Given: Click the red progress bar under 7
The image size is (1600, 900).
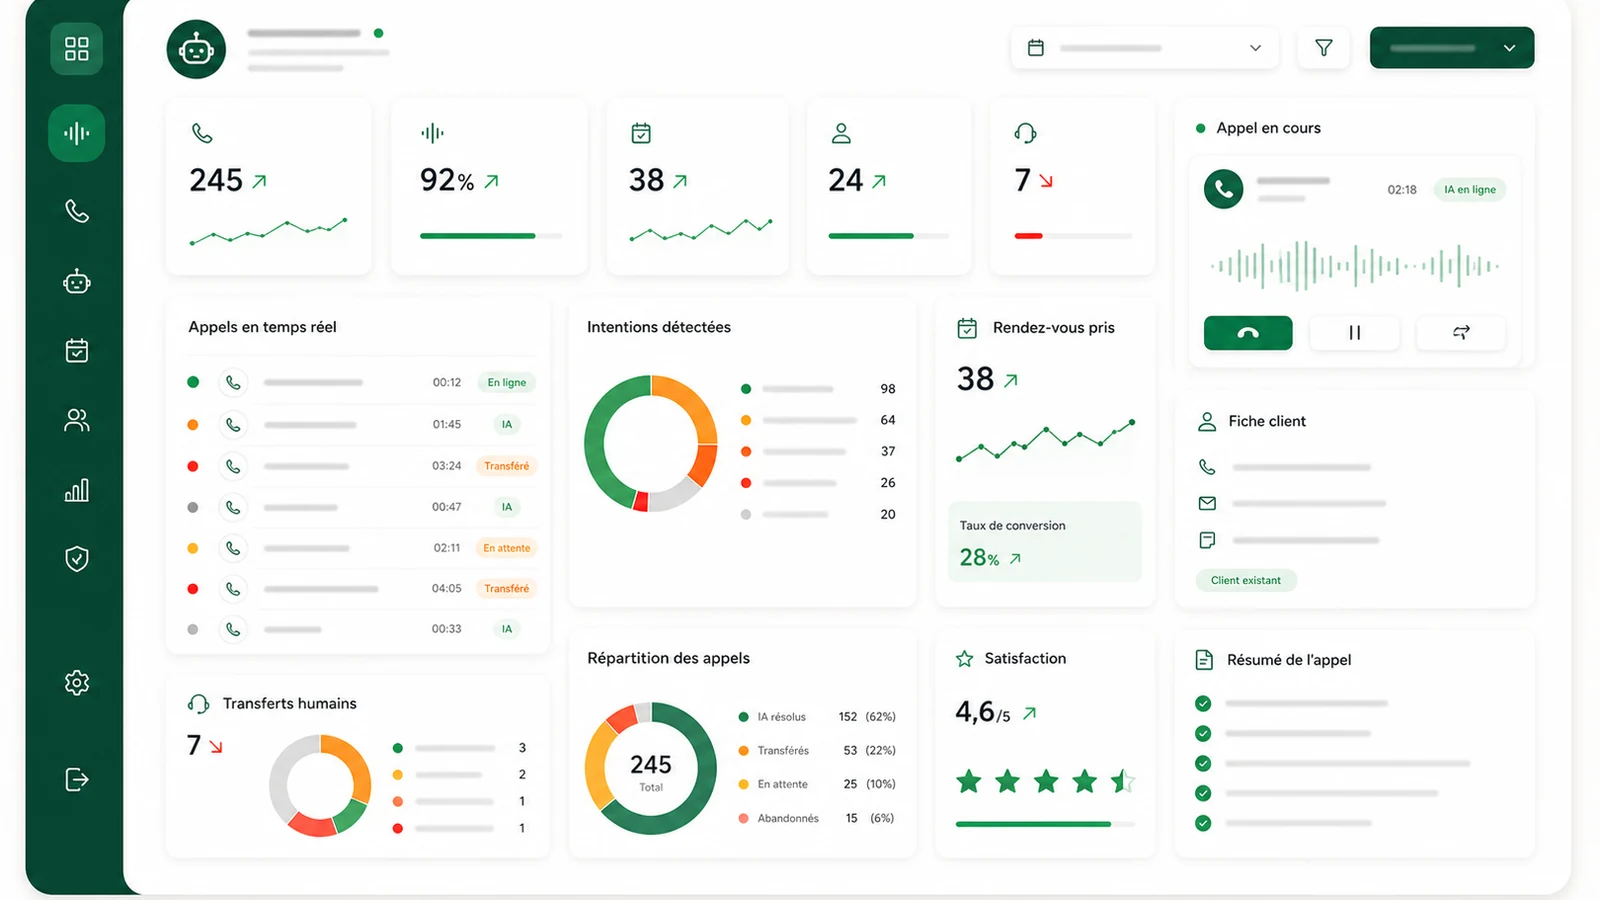Looking at the screenshot, I should click(x=1073, y=236).
